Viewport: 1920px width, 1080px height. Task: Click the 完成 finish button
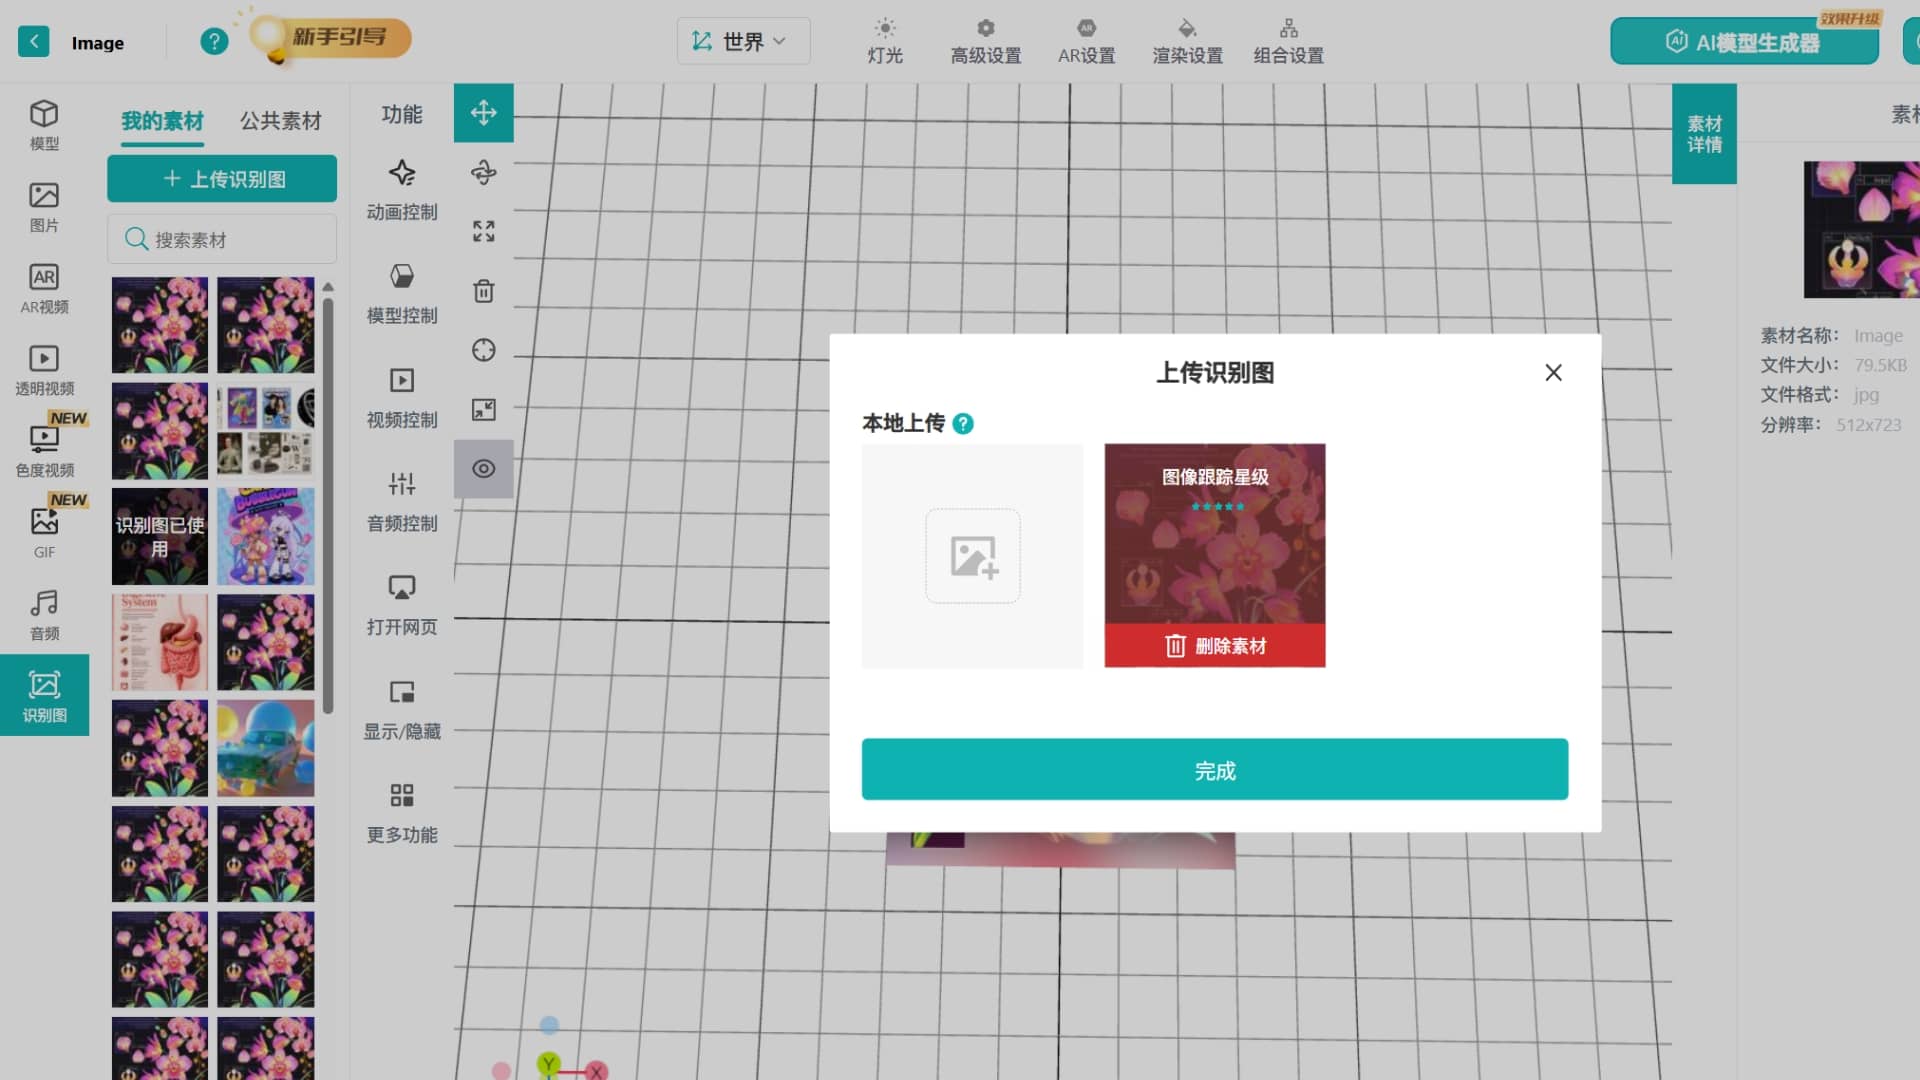pyautogui.click(x=1215, y=770)
